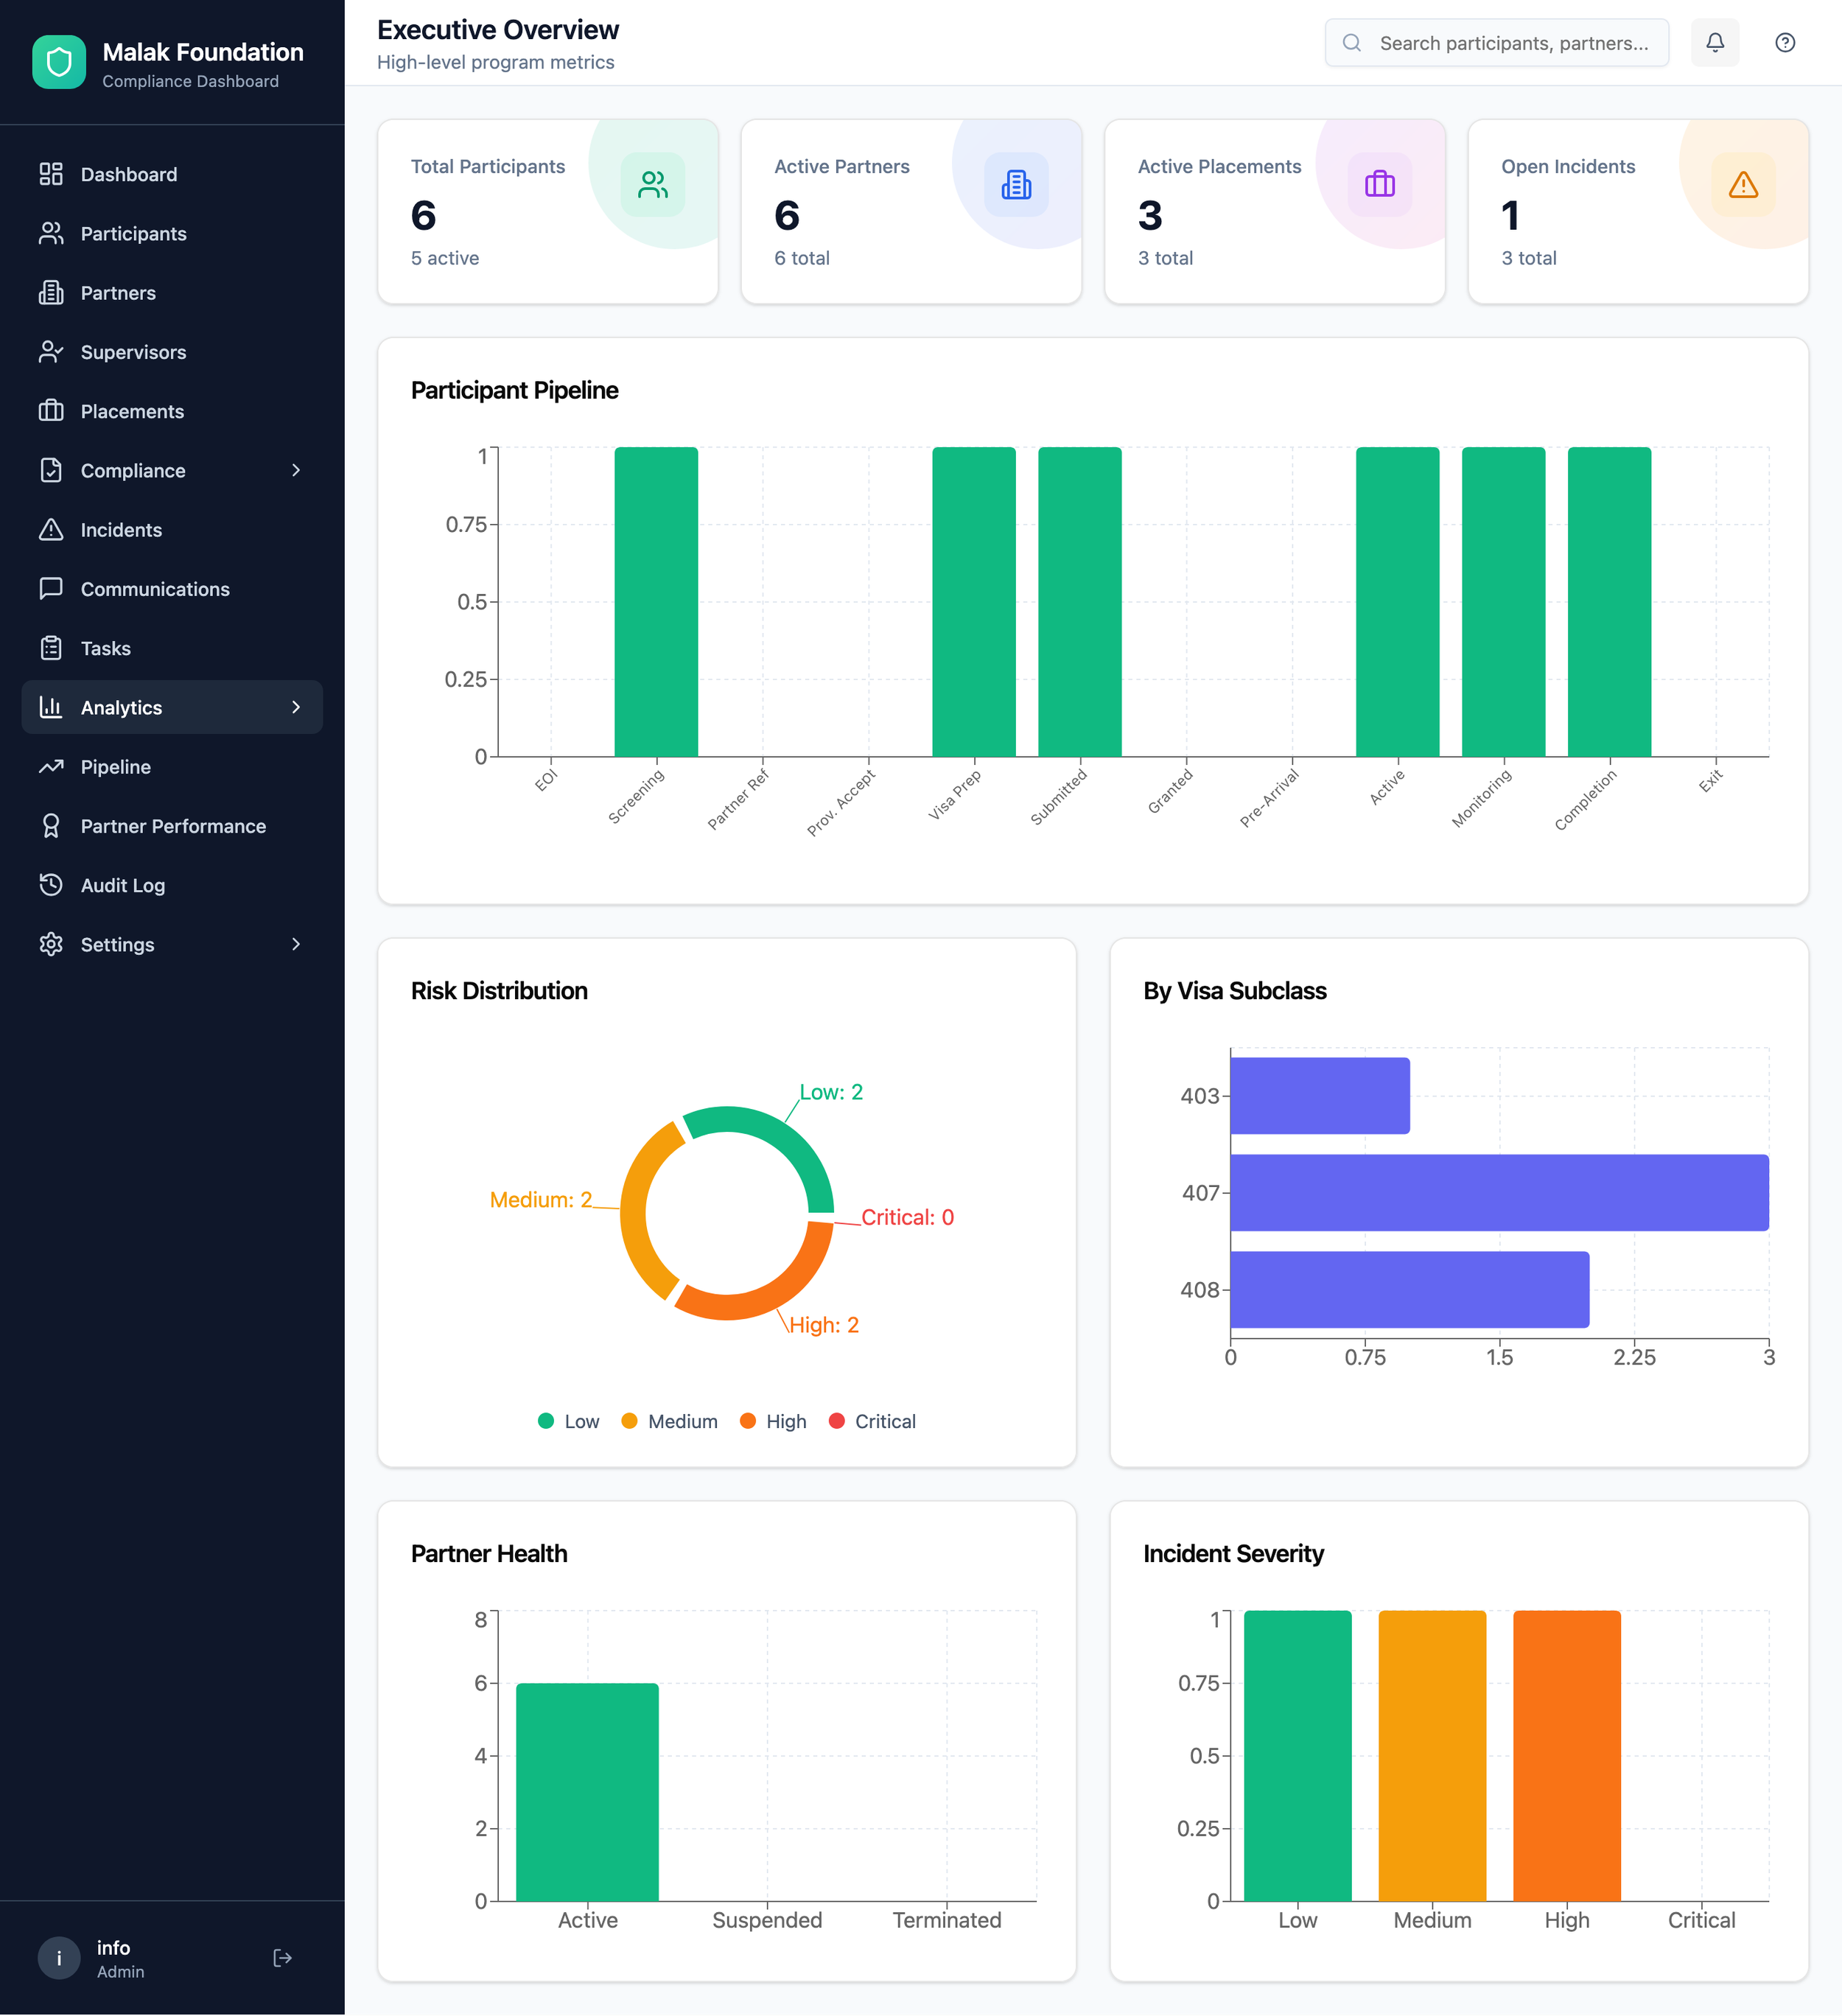Click the Active Partners building icon
The image size is (1842, 2016).
pos(1016,185)
